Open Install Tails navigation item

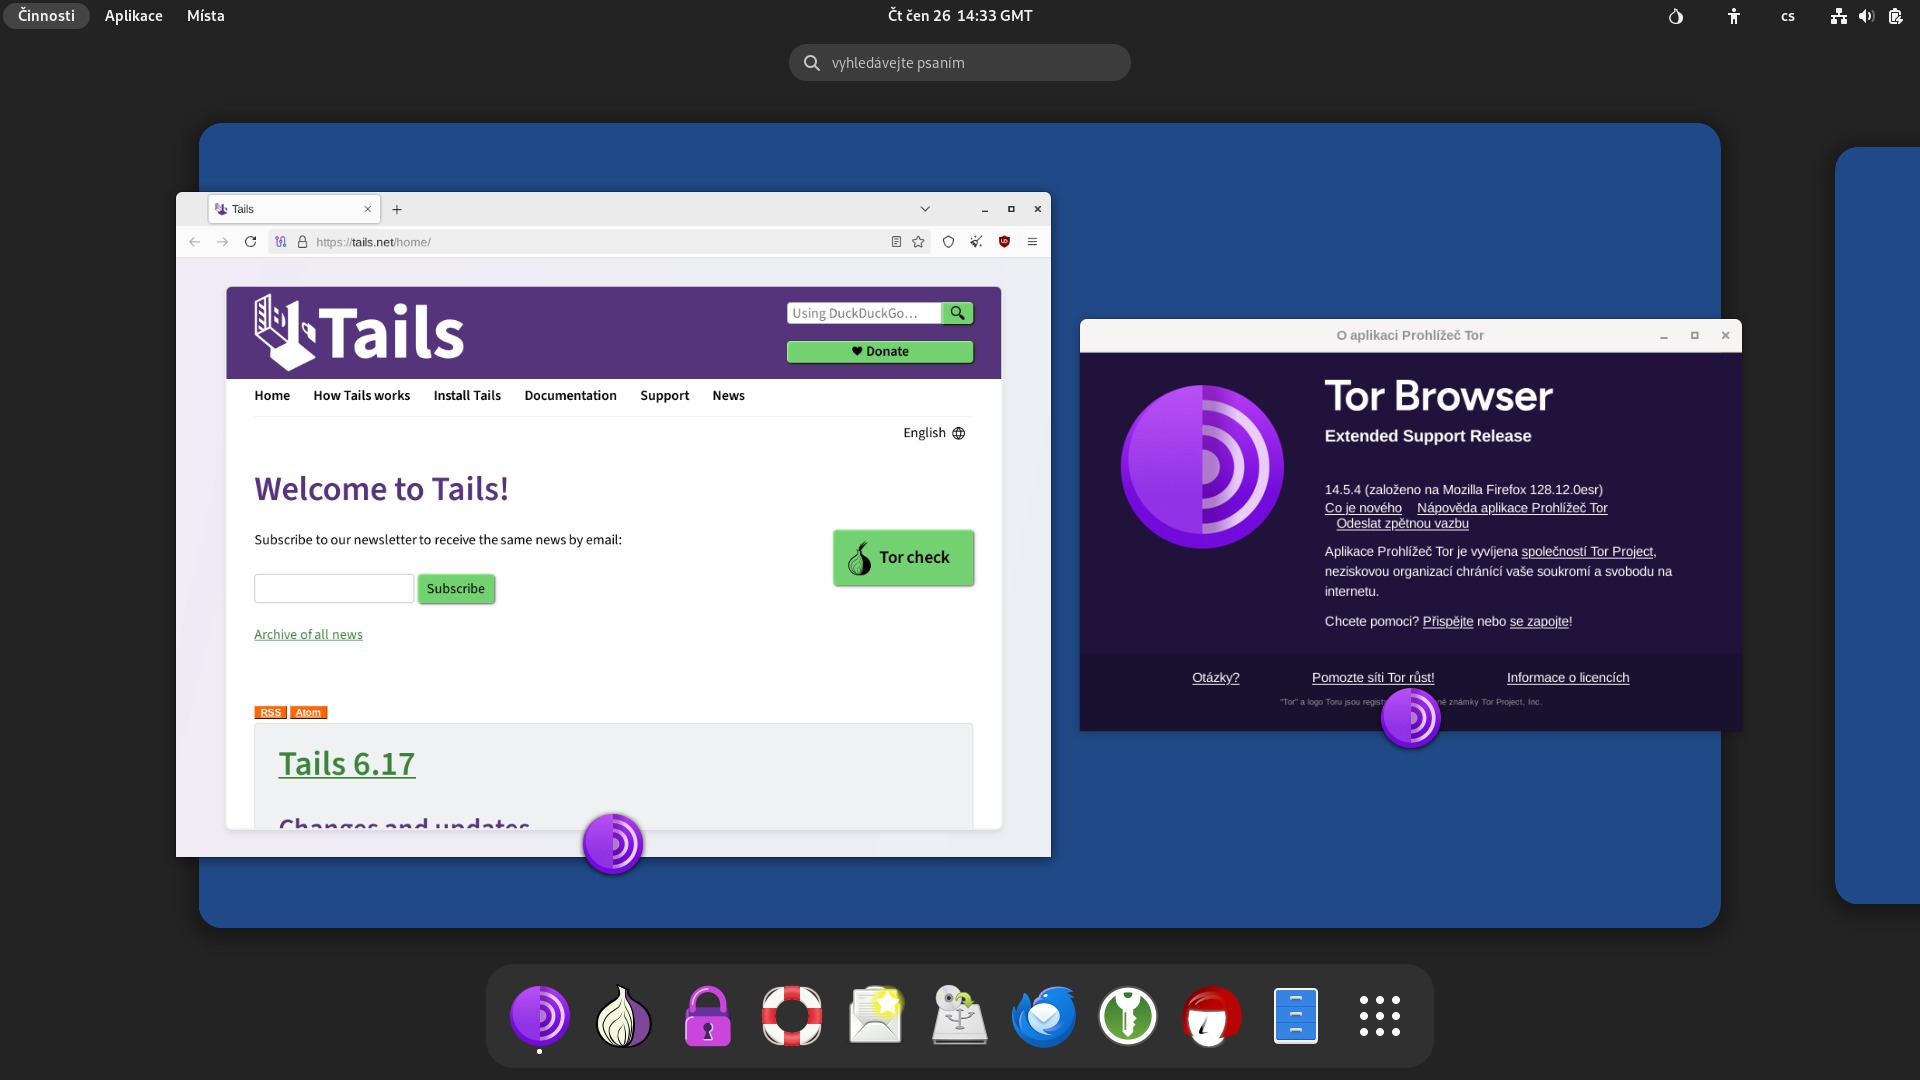pyautogui.click(x=467, y=396)
